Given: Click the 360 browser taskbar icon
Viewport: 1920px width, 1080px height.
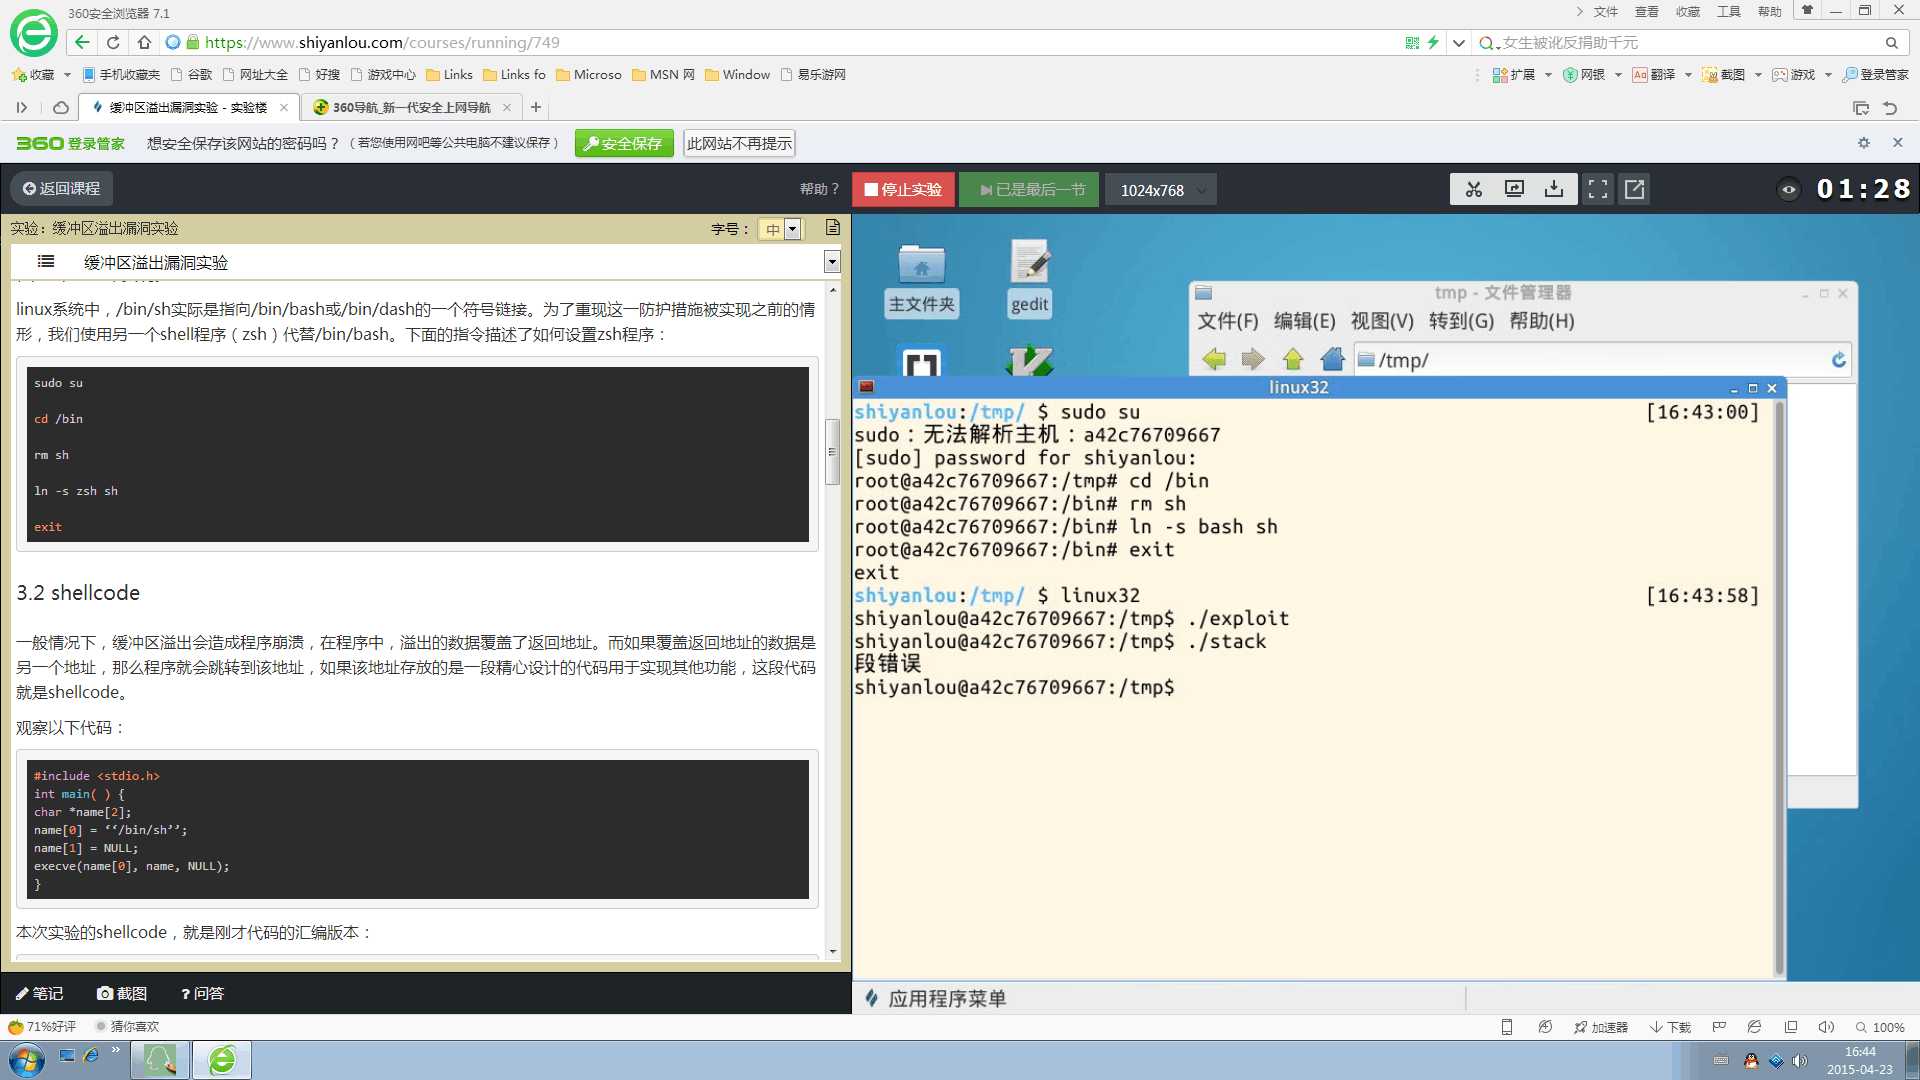Looking at the screenshot, I should point(222,1060).
